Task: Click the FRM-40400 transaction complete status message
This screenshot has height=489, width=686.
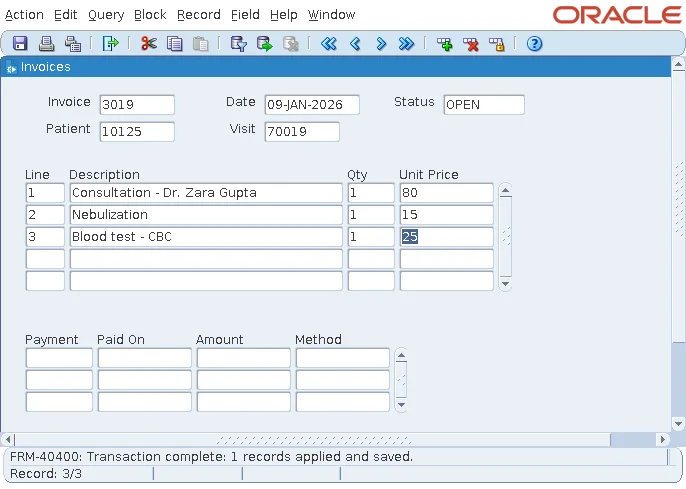Action: click(x=211, y=457)
